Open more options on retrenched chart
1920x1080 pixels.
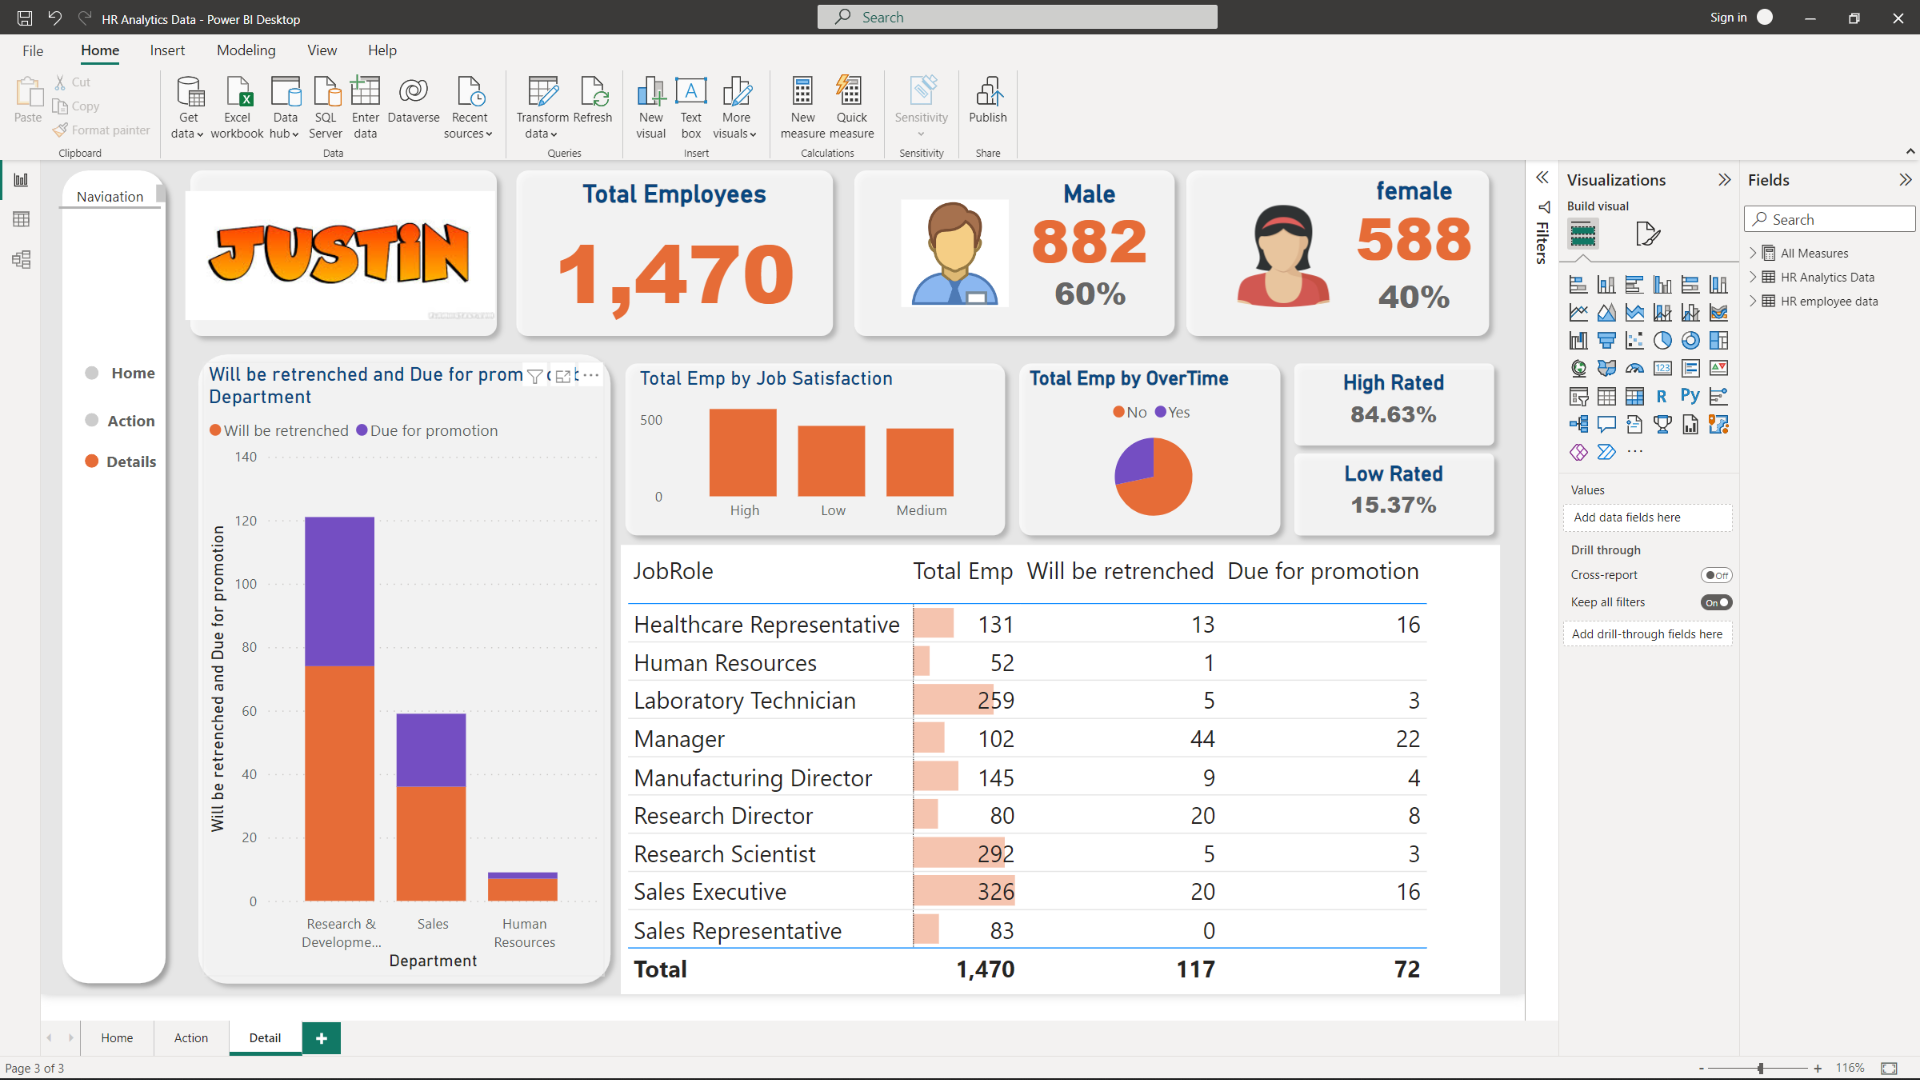[591, 376]
